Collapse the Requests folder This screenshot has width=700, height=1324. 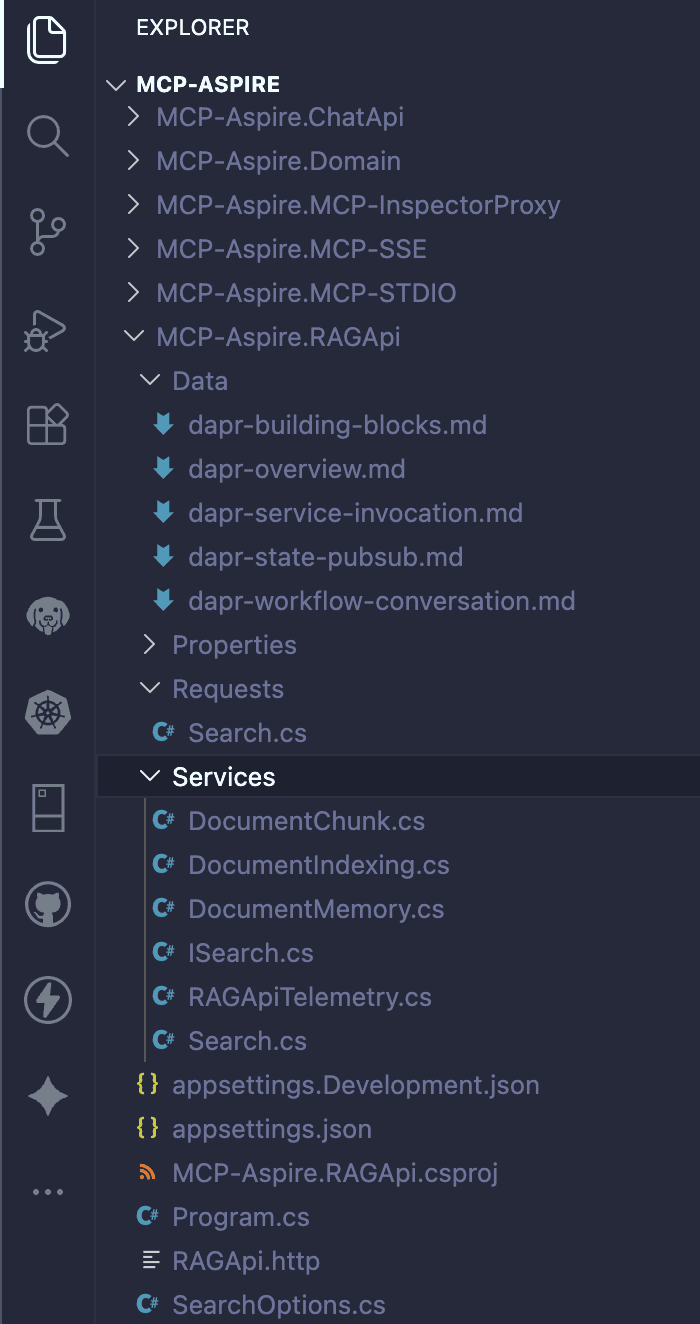[x=149, y=689]
